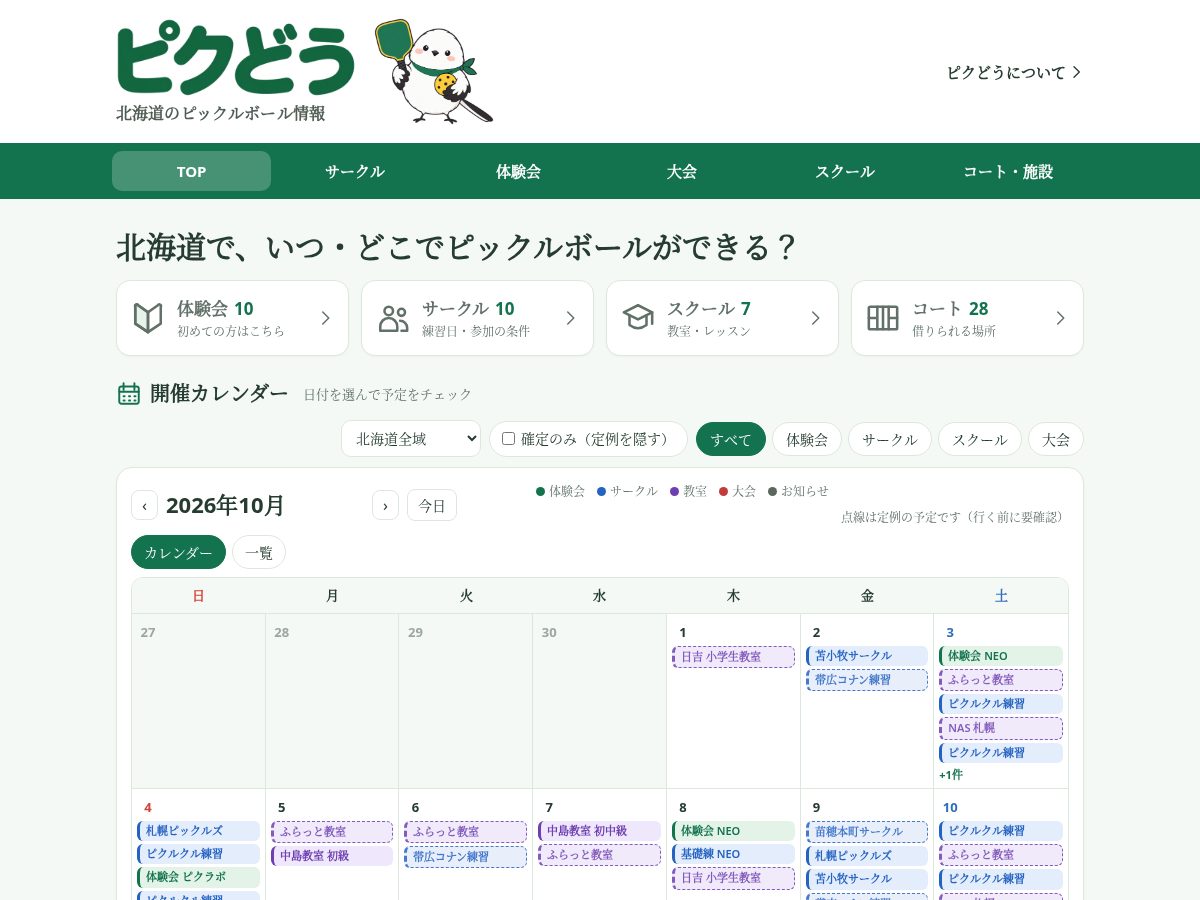Select date 1 in the calendar
Screen dimensions: 1200x900
pos(683,632)
